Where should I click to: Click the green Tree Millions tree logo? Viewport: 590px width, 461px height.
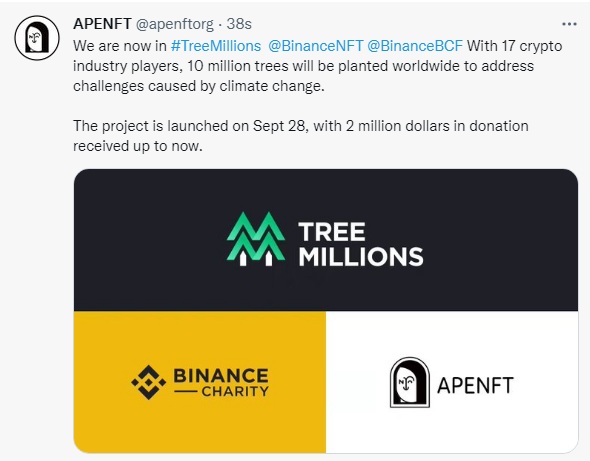255,239
